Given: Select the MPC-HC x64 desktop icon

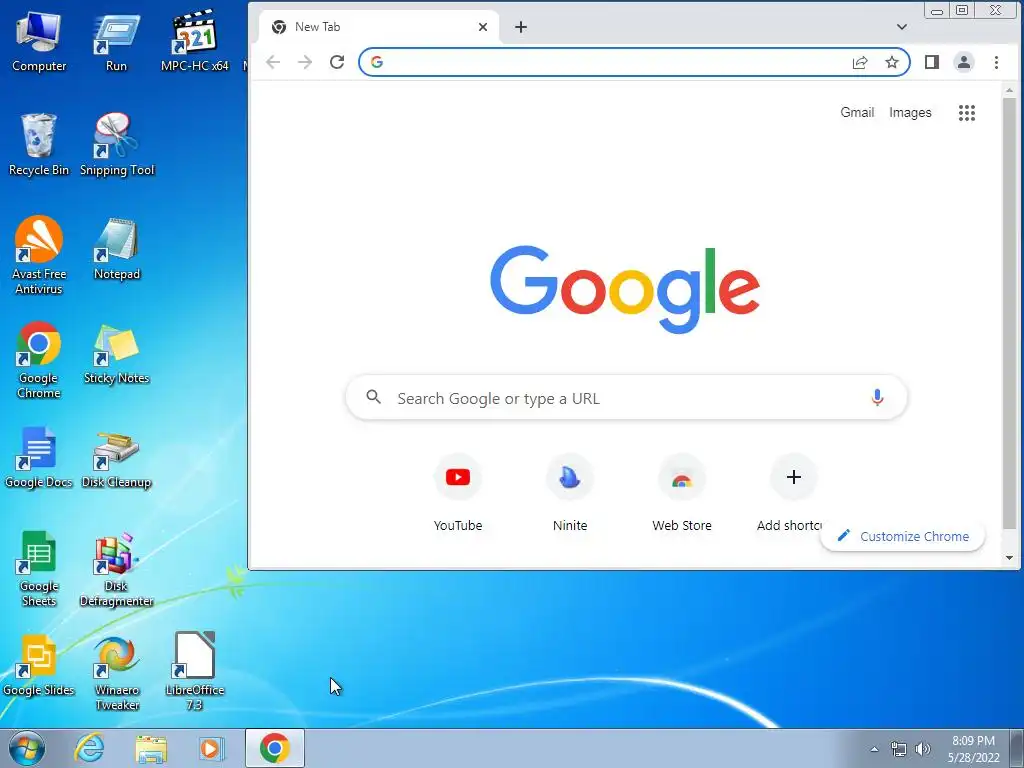Looking at the screenshot, I should pyautogui.click(x=195, y=42).
